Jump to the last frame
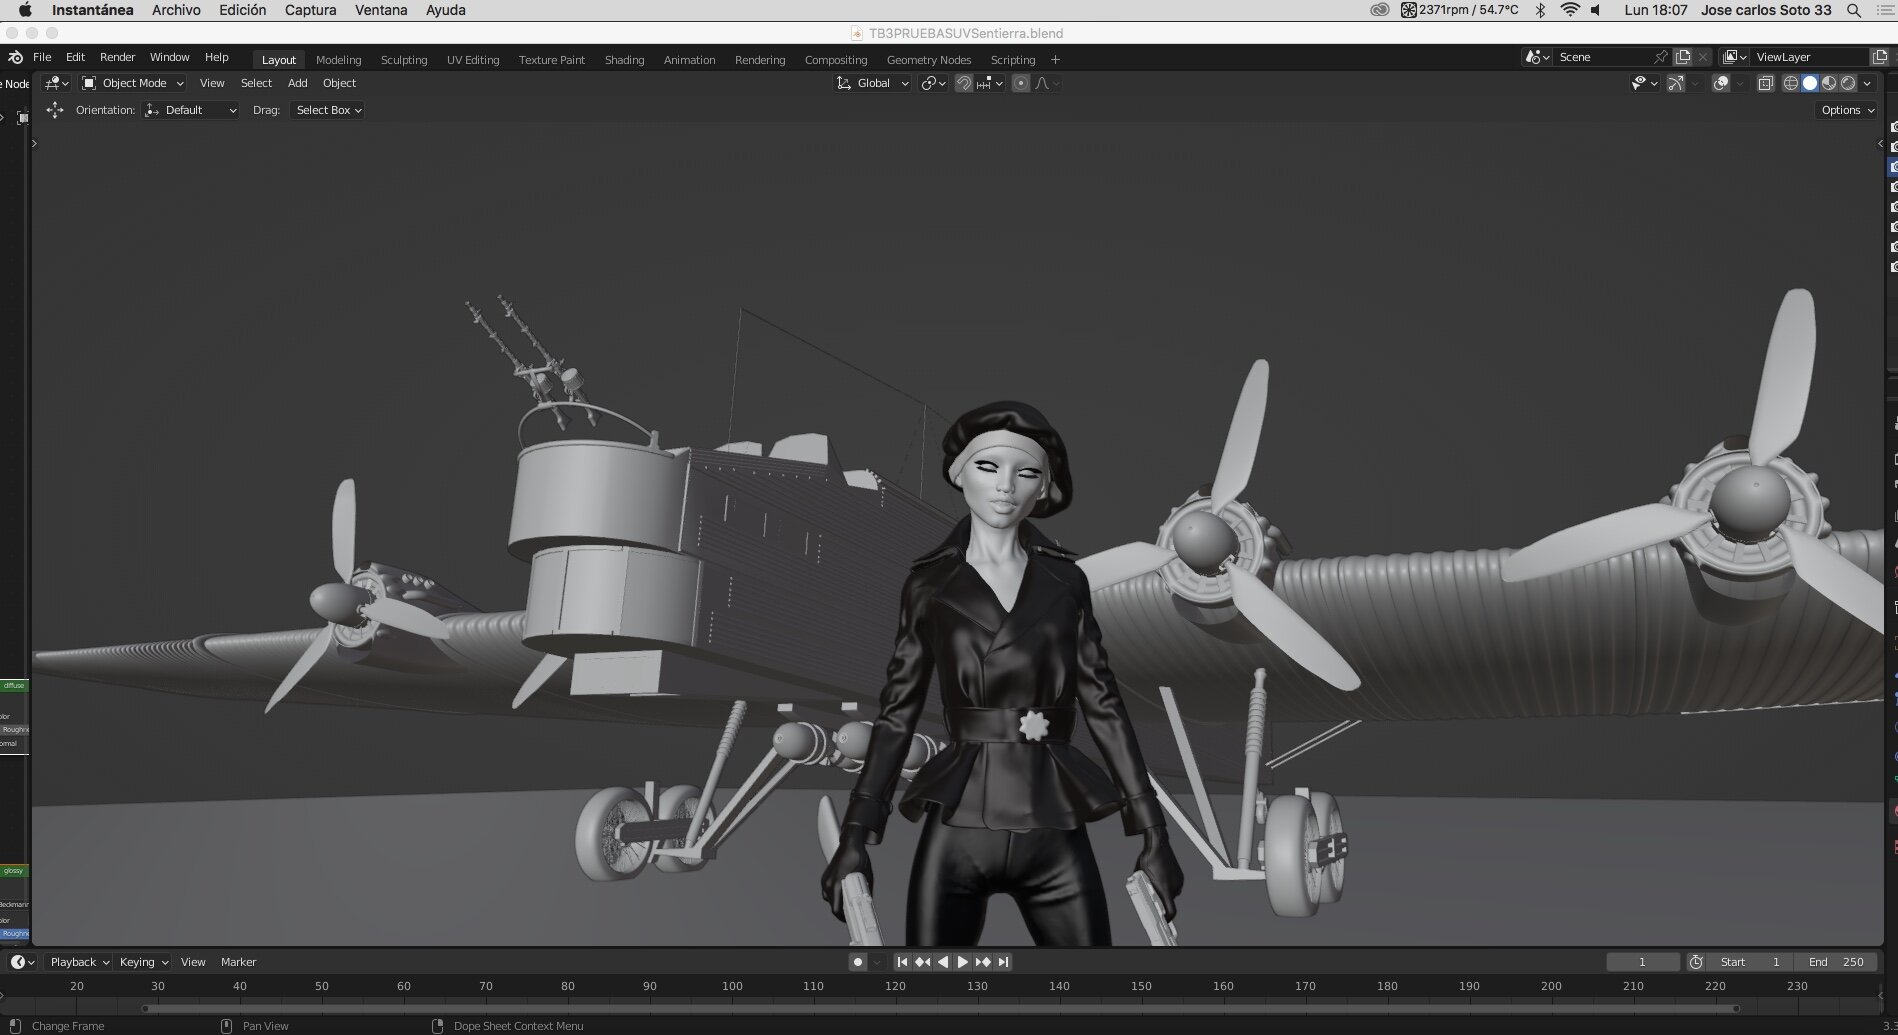The width and height of the screenshot is (1898, 1035). point(1003,962)
